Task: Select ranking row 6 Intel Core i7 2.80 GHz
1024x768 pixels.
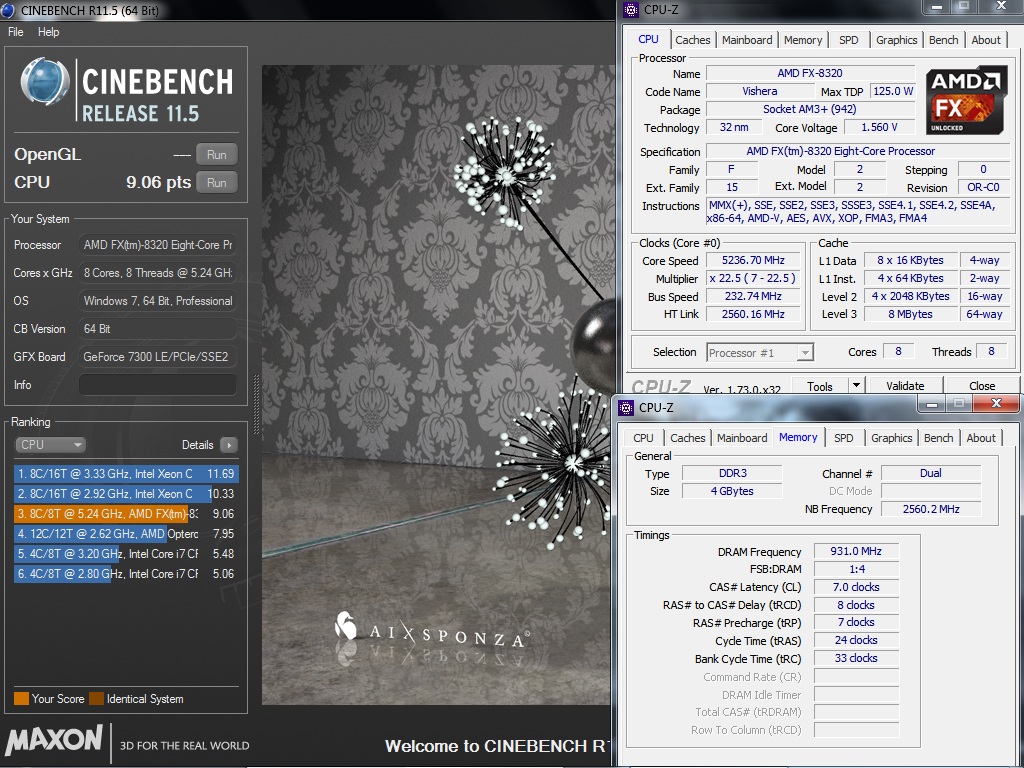Action: [x=125, y=574]
